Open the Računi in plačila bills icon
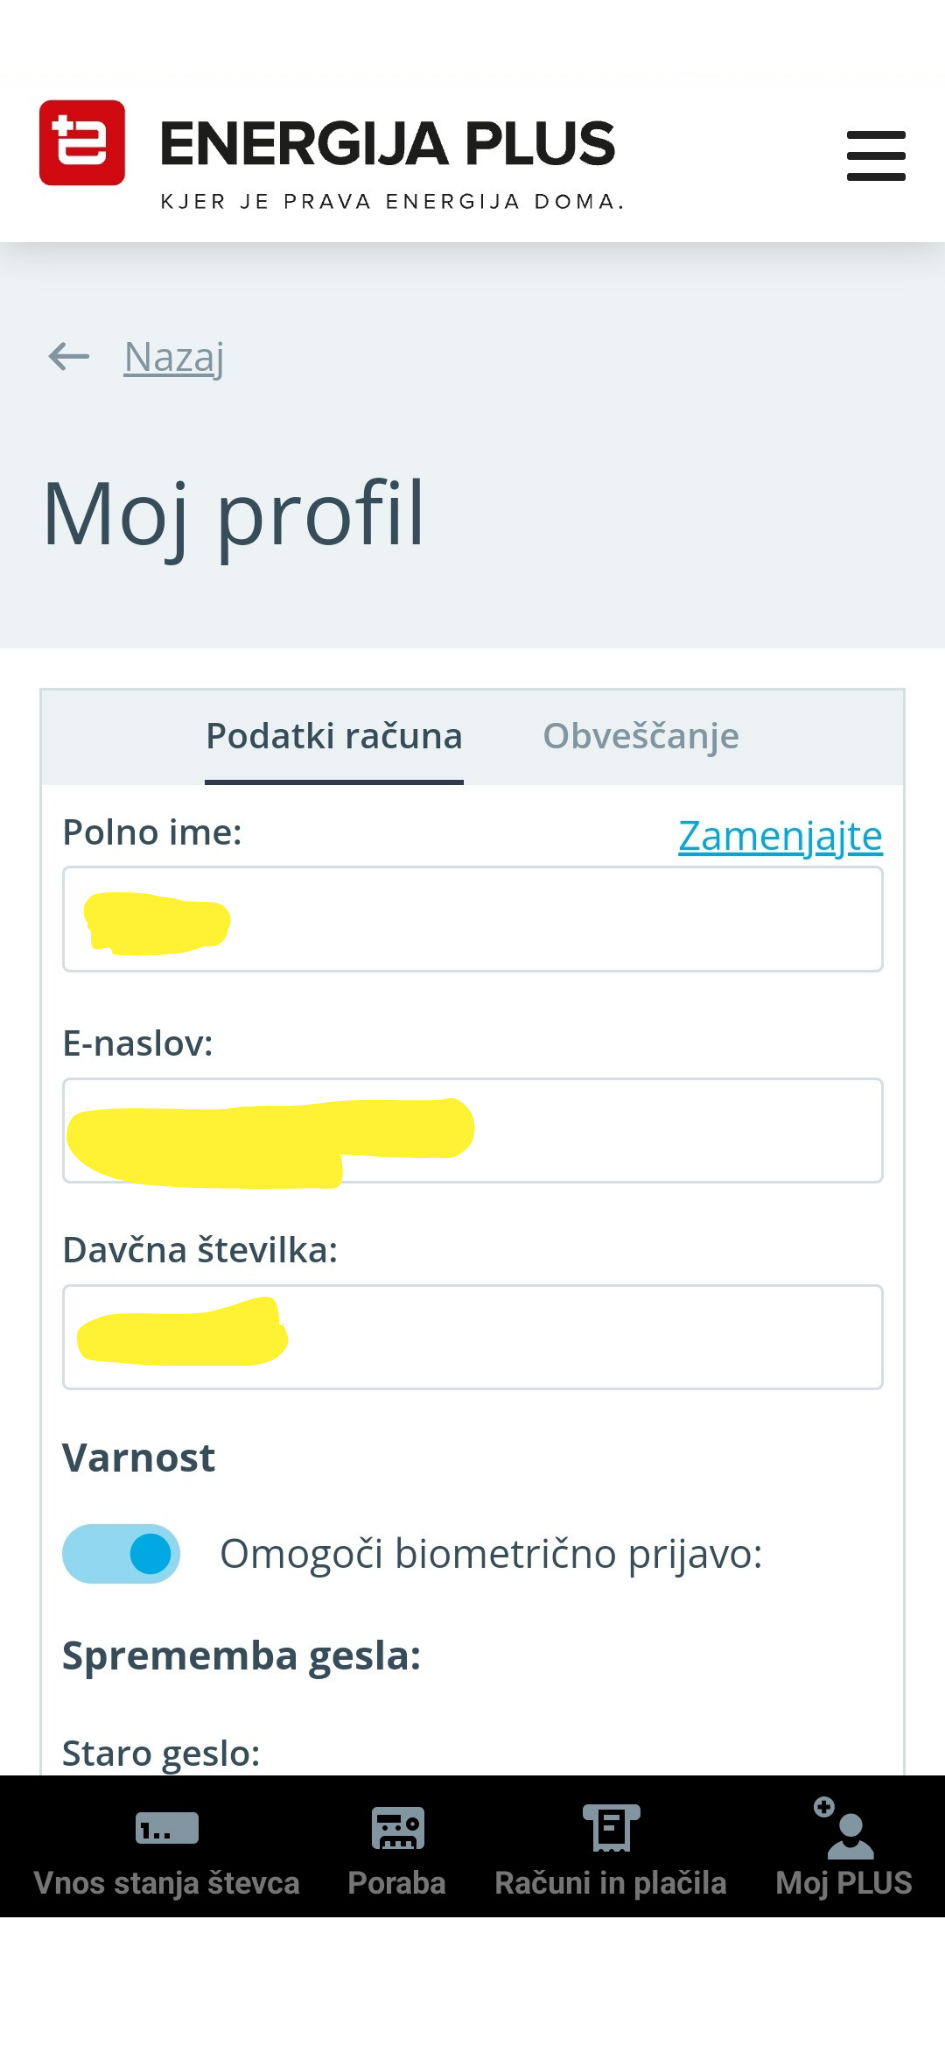 click(x=611, y=1829)
